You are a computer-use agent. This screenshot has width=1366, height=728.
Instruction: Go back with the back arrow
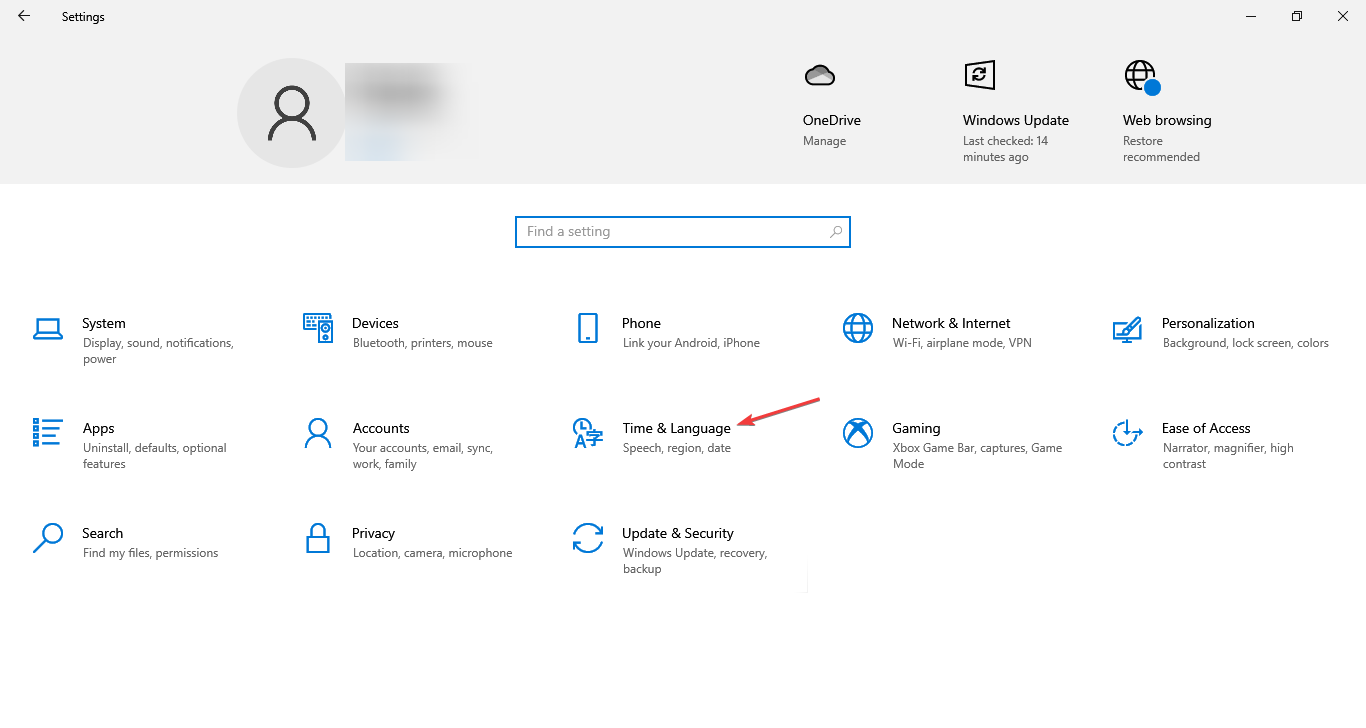click(x=24, y=16)
